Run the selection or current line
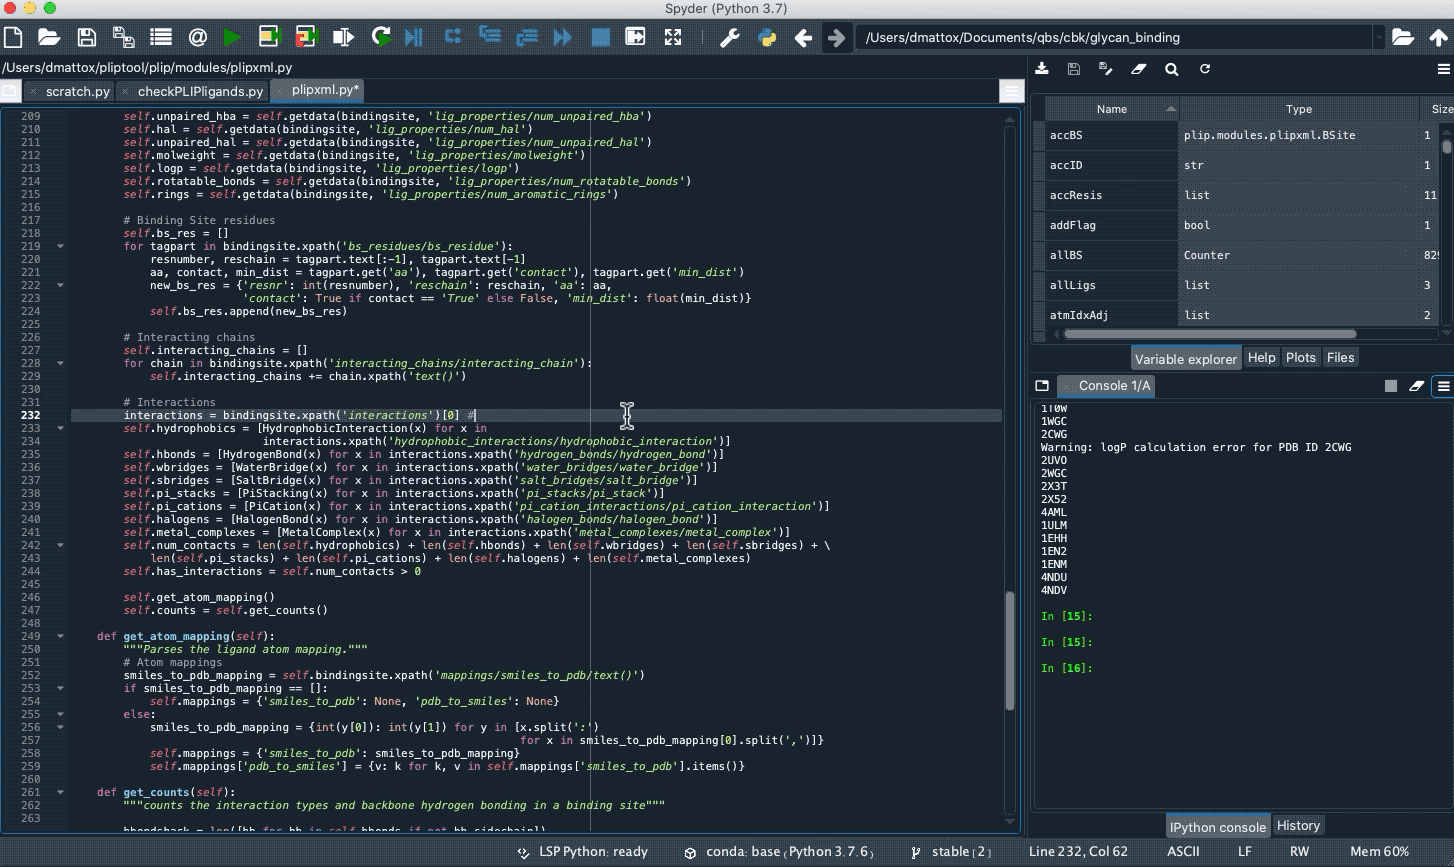This screenshot has height=867, width=1454. [343, 38]
